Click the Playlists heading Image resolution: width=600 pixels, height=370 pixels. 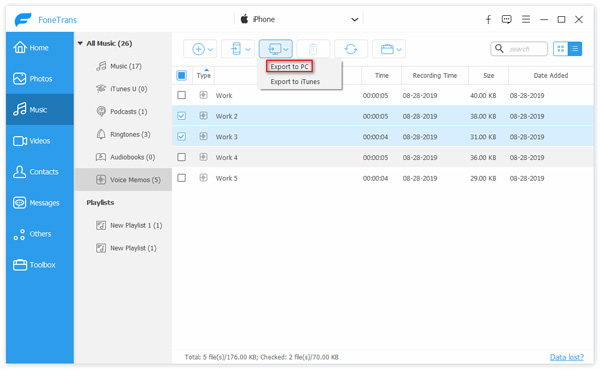click(x=100, y=202)
